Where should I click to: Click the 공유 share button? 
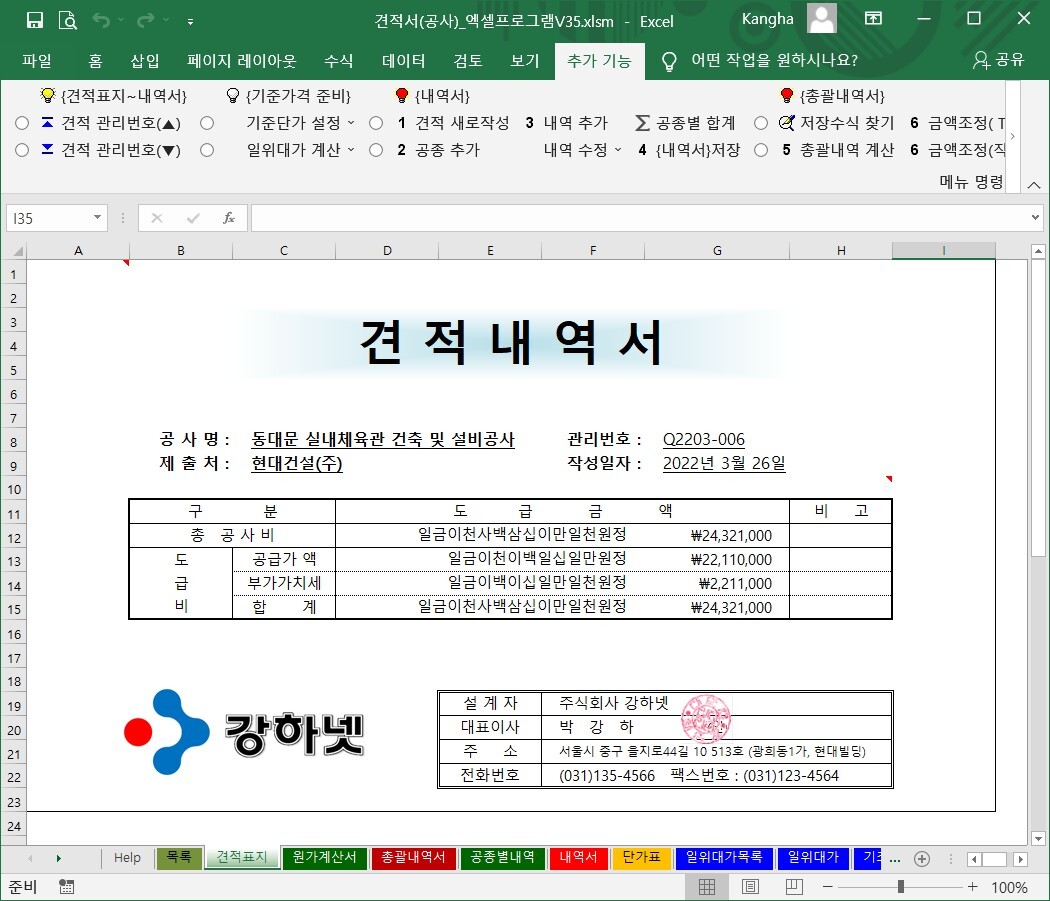coord(998,60)
